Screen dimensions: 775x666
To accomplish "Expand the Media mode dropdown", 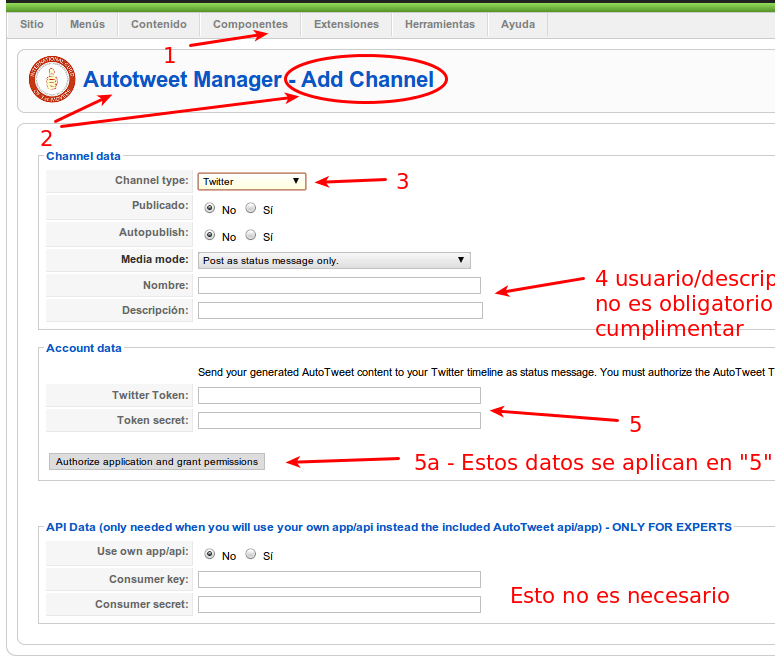I will click(334, 261).
